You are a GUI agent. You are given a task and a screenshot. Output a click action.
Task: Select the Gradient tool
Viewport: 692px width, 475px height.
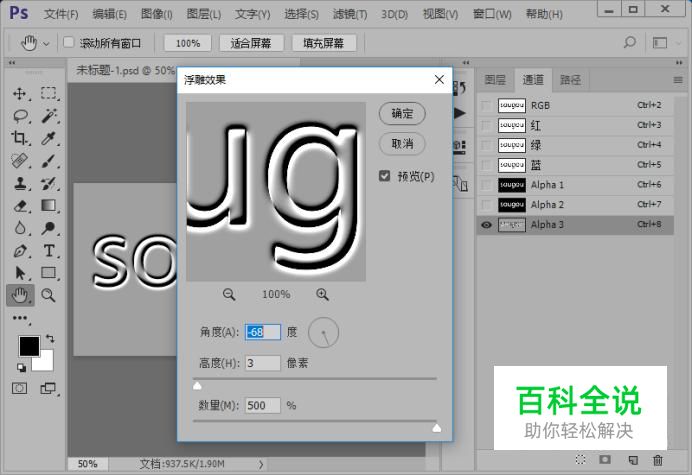[x=49, y=206]
